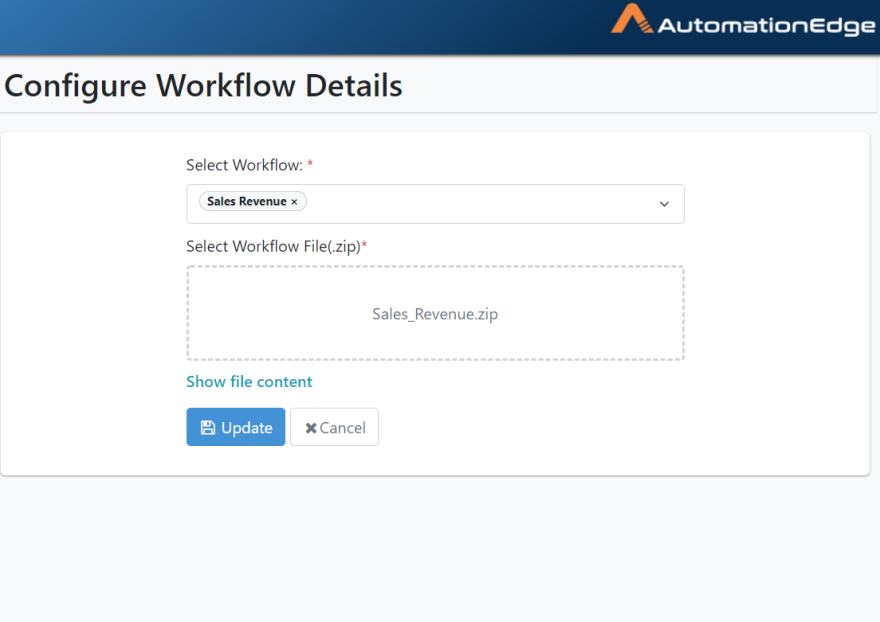This screenshot has height=622, width=880.
Task: Open the Show file content link
Action: tap(249, 382)
